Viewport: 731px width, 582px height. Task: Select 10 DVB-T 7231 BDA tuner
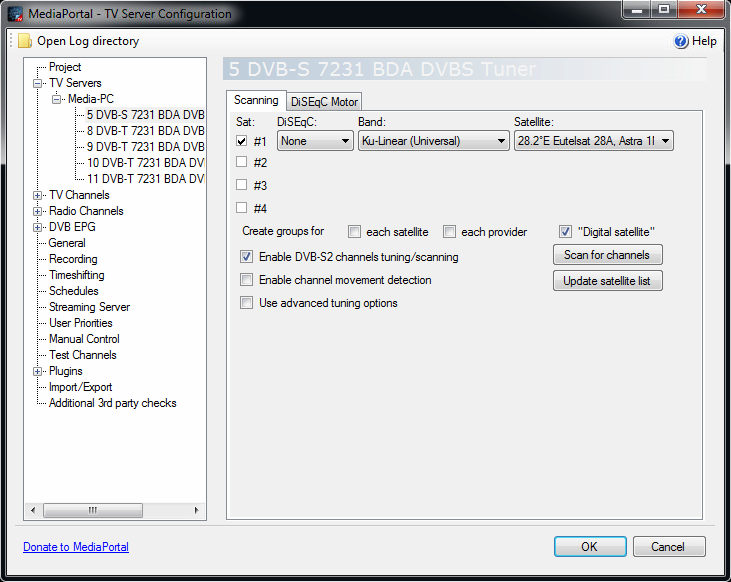[x=145, y=163]
